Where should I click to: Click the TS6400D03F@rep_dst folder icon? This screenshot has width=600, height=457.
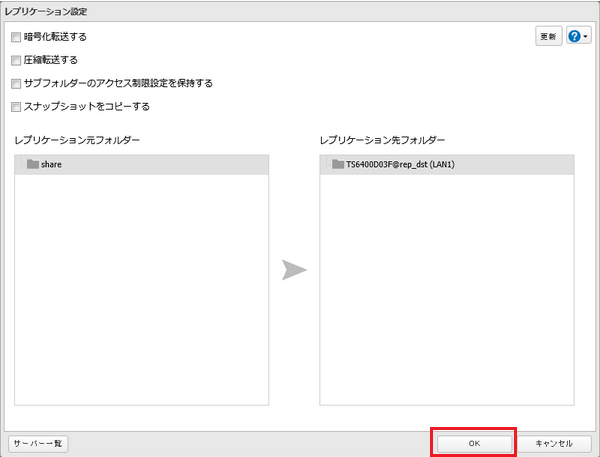coord(338,164)
